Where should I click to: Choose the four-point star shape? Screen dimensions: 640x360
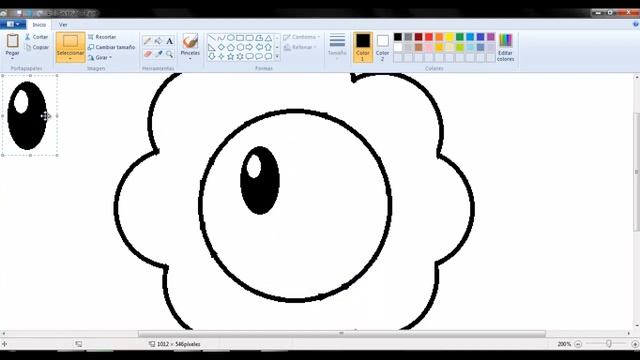(221, 57)
